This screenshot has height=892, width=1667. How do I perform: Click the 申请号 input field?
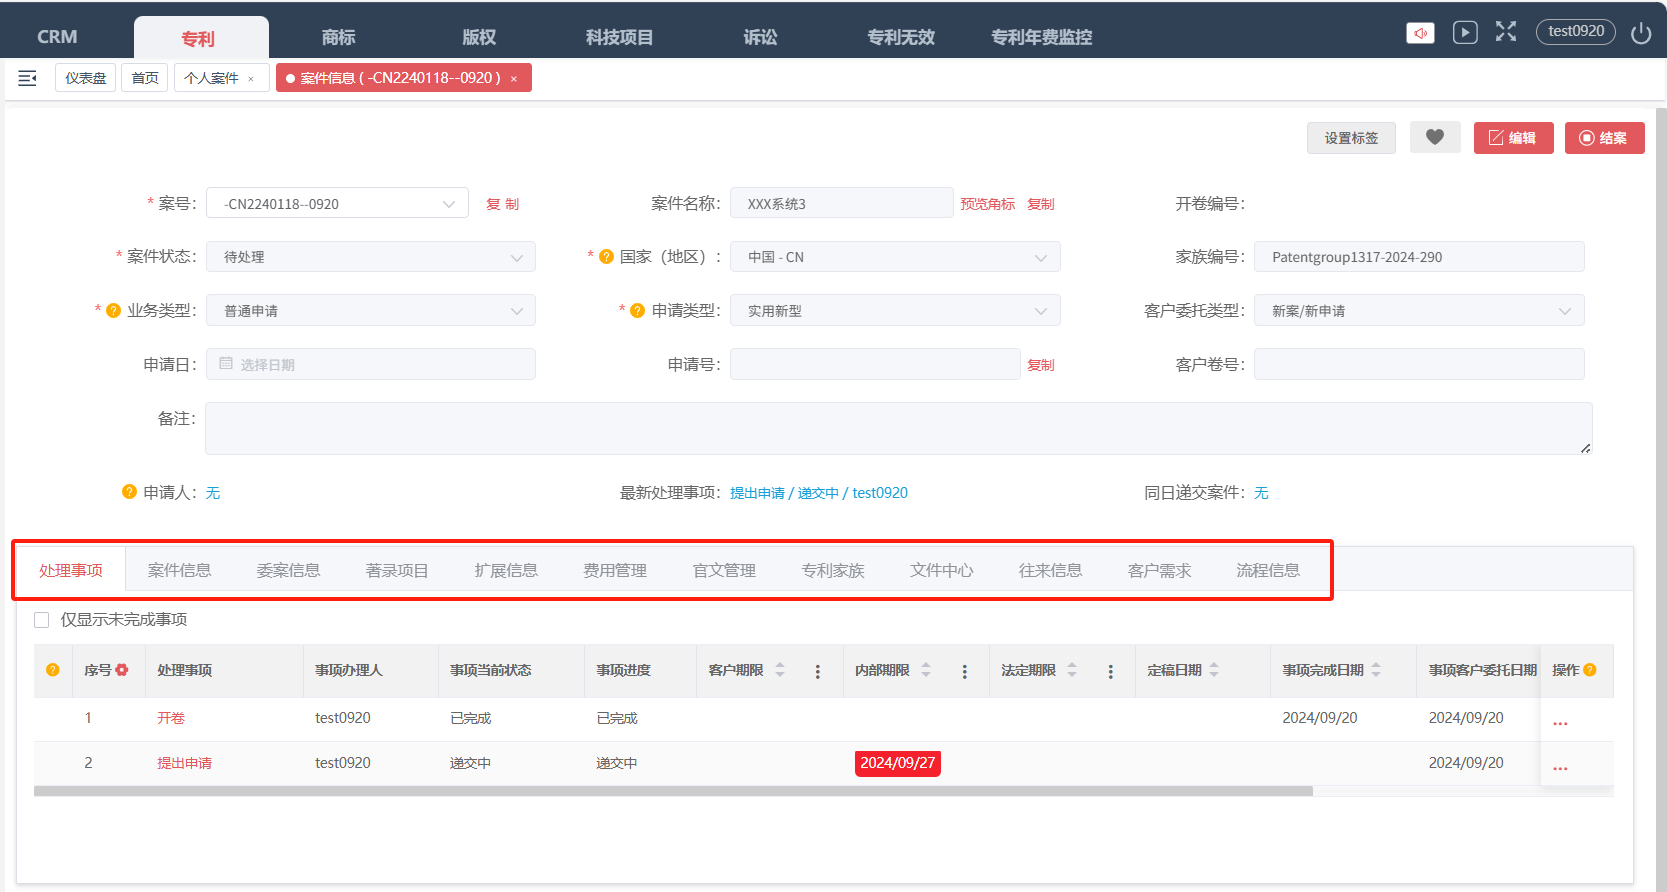pos(875,364)
